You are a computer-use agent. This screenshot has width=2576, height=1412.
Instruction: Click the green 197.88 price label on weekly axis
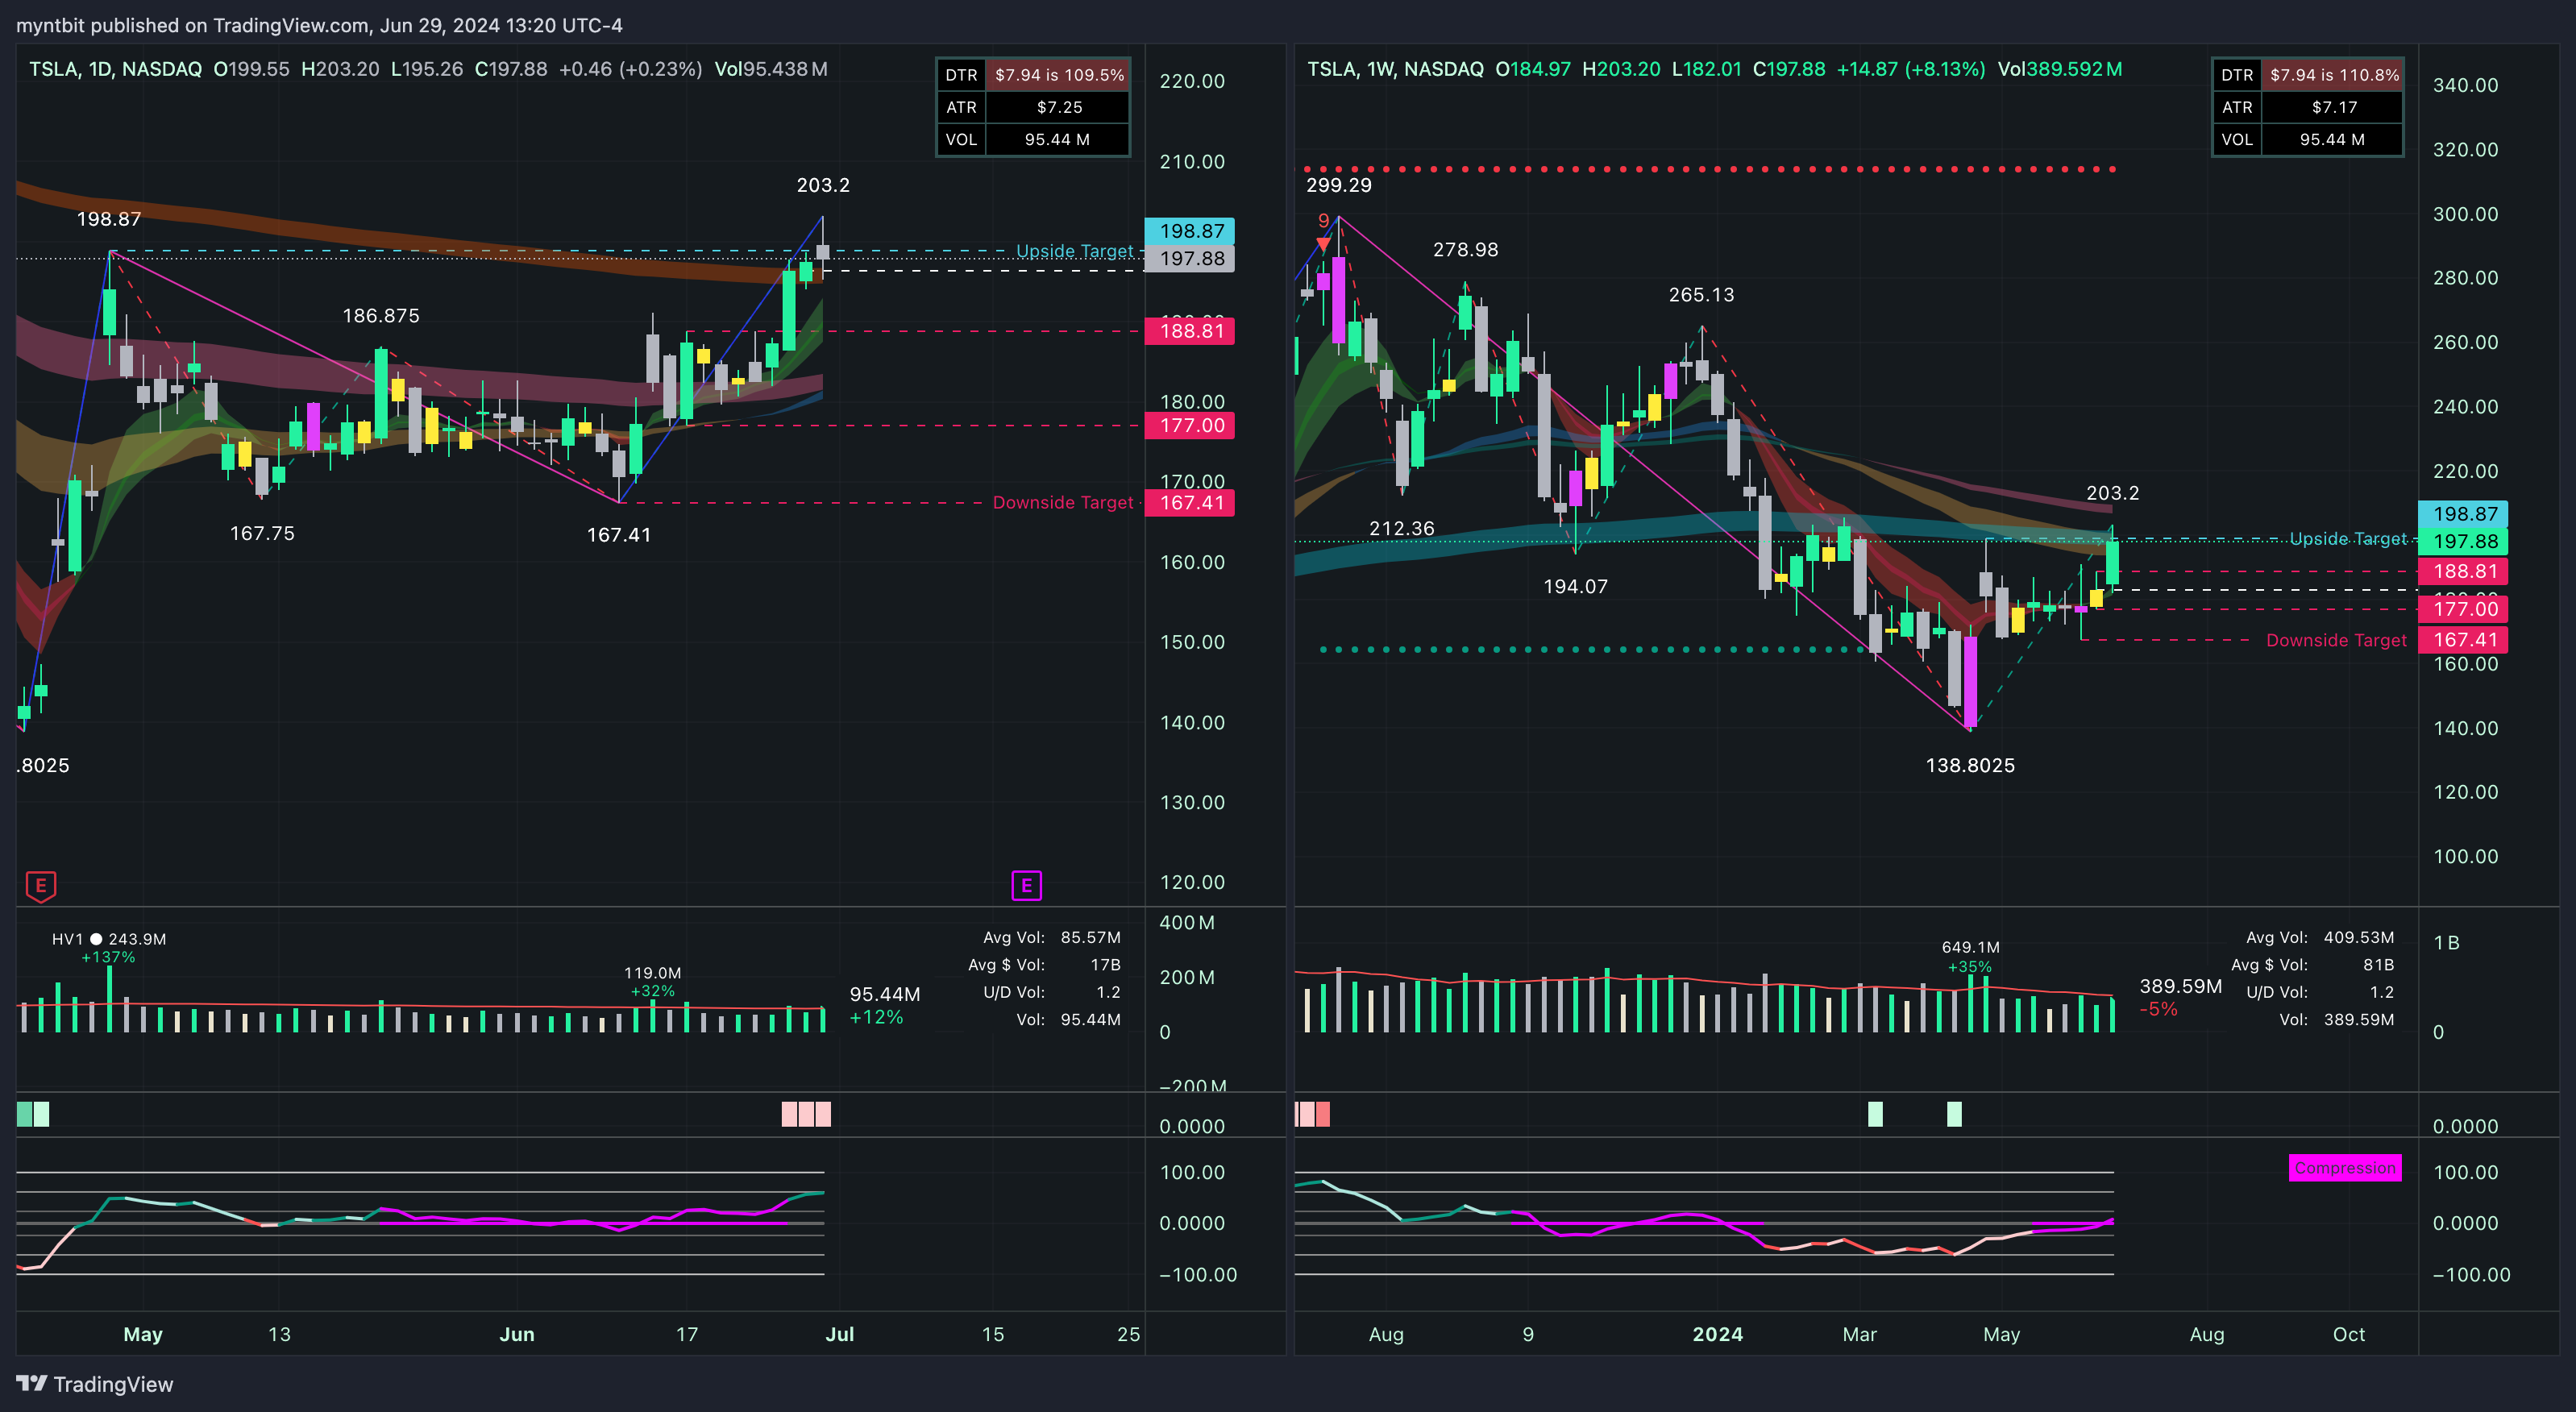point(2463,542)
